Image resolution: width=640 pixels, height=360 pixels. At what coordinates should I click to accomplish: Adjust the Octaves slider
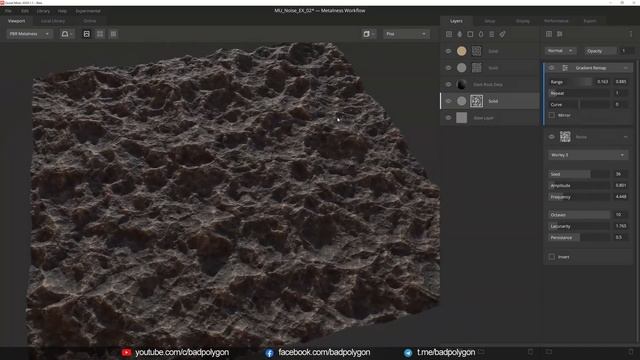tap(579, 215)
